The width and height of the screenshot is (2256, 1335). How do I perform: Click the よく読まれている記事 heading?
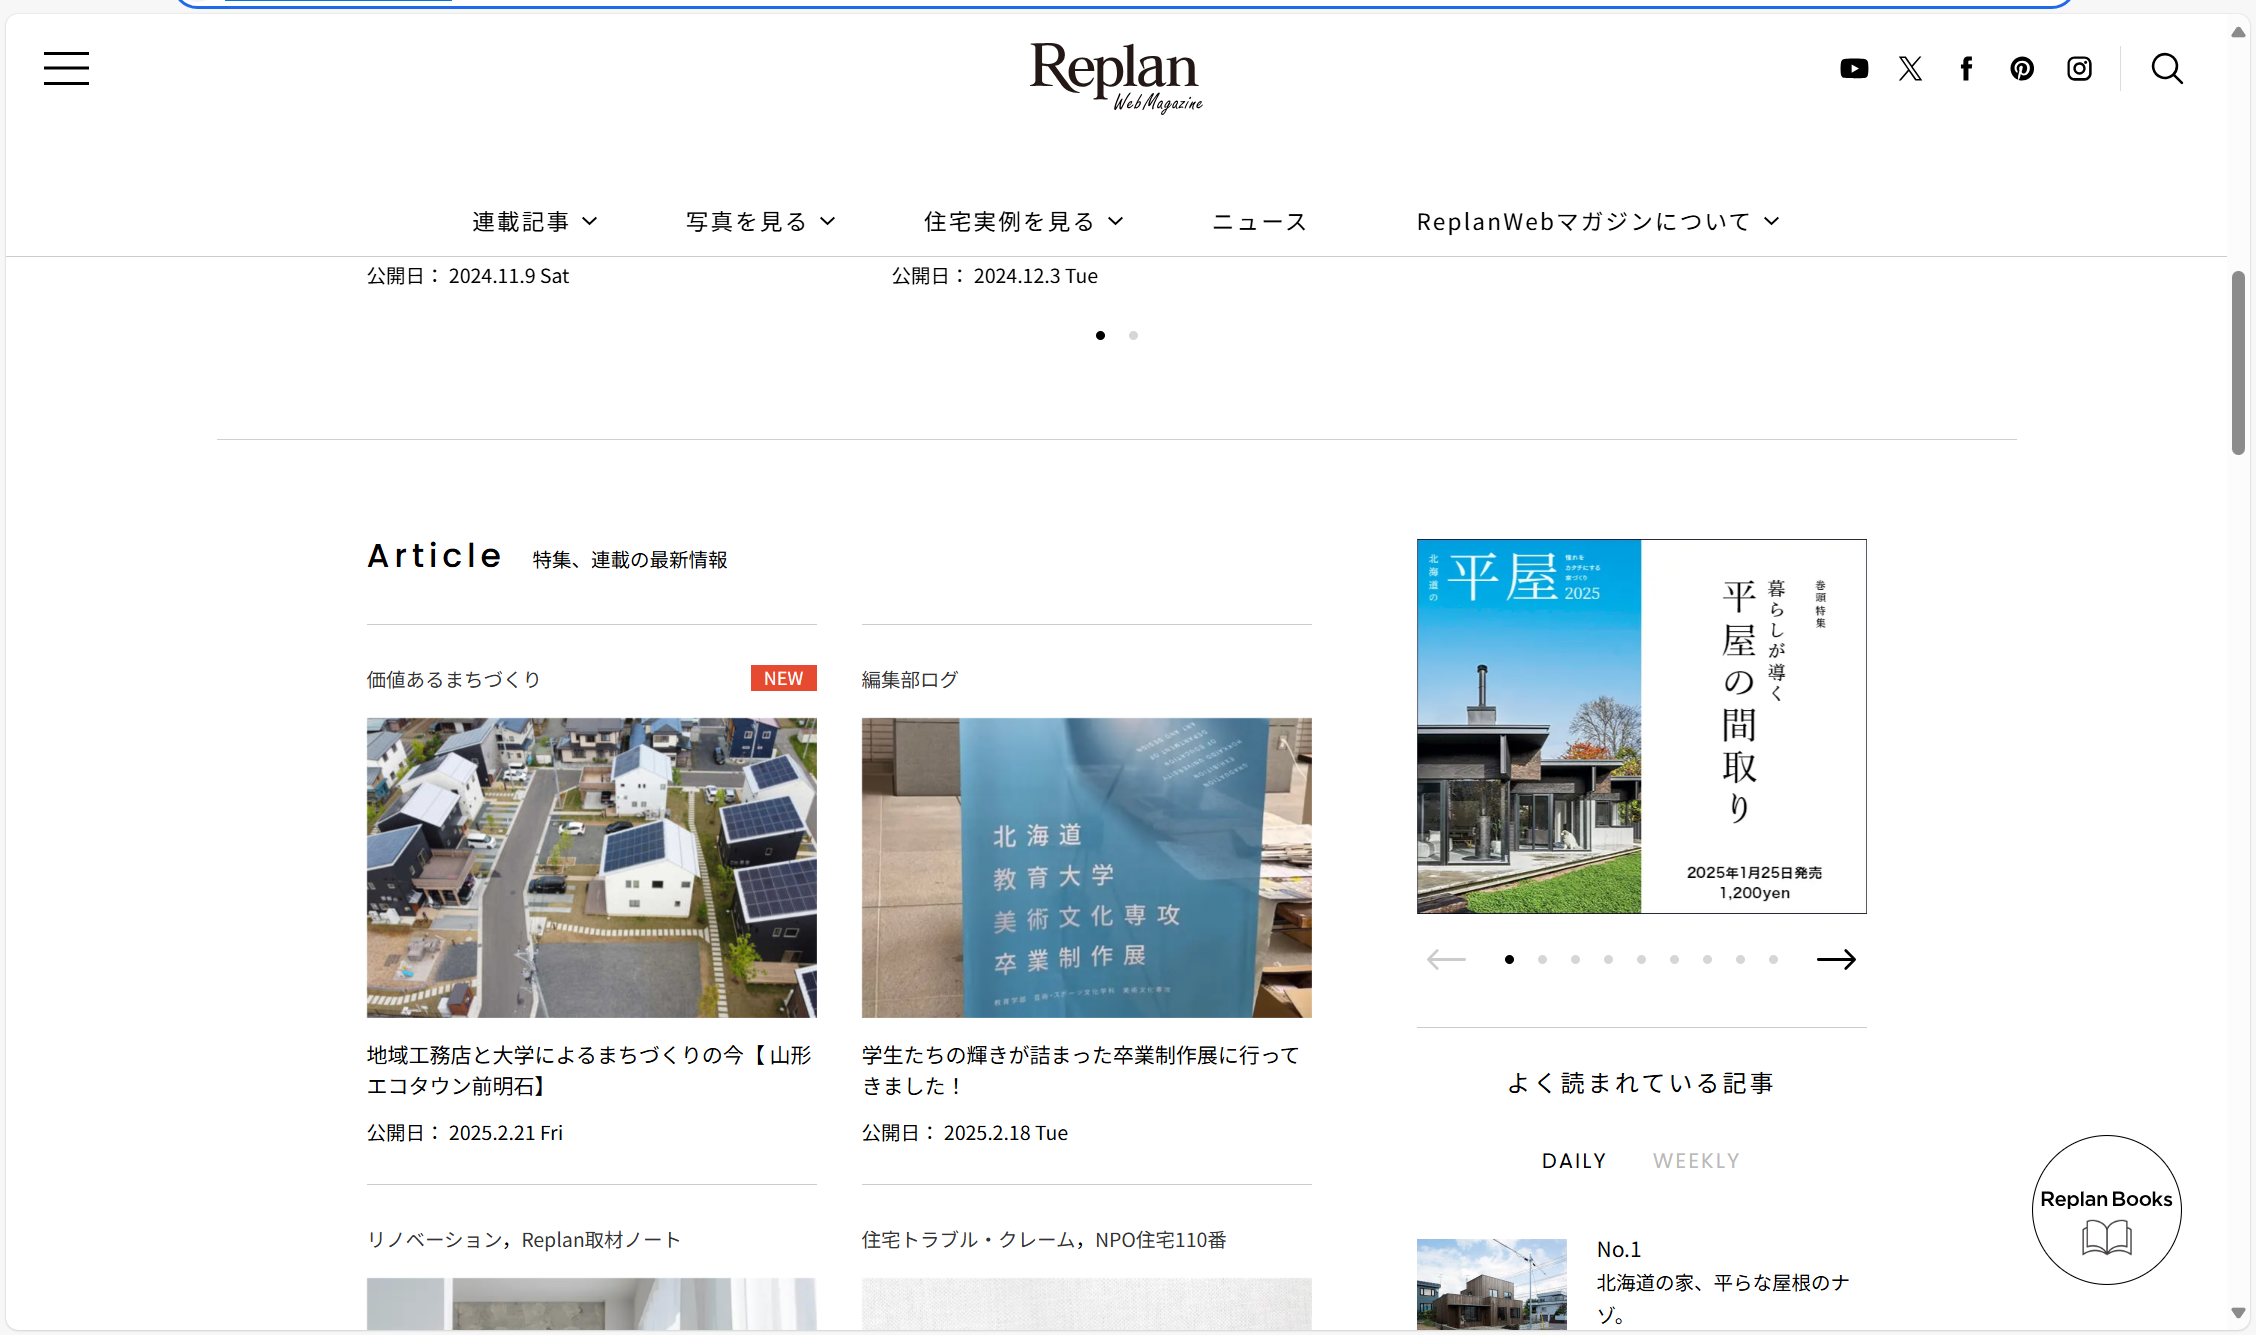point(1641,1084)
